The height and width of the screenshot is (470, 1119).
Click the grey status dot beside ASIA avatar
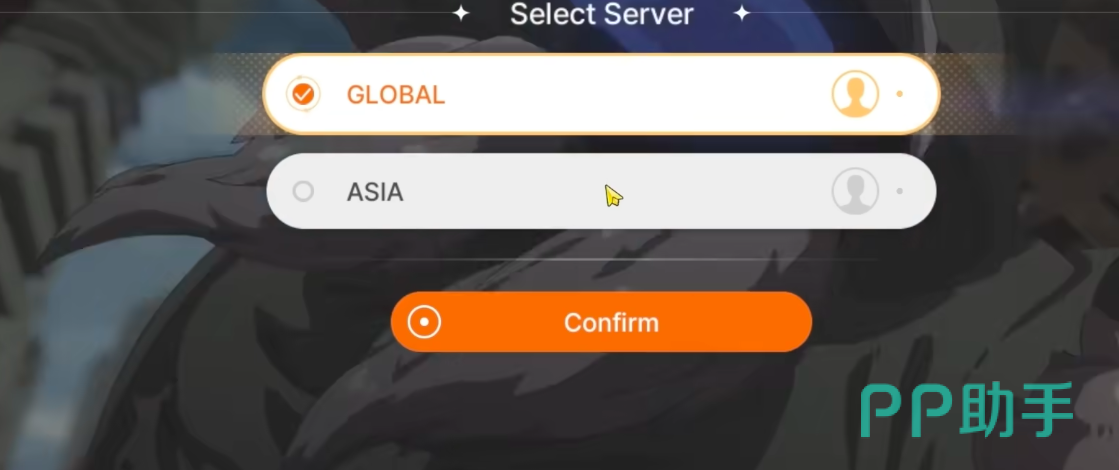[x=899, y=191]
